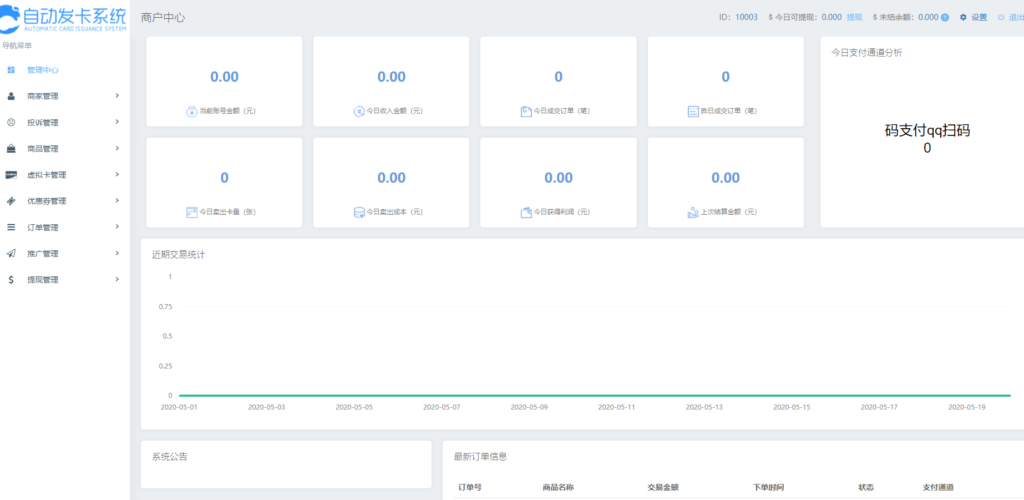This screenshot has height=500, width=1024.
Task: Expand the 优惠券管理 chevron arrow
Action: (x=117, y=201)
